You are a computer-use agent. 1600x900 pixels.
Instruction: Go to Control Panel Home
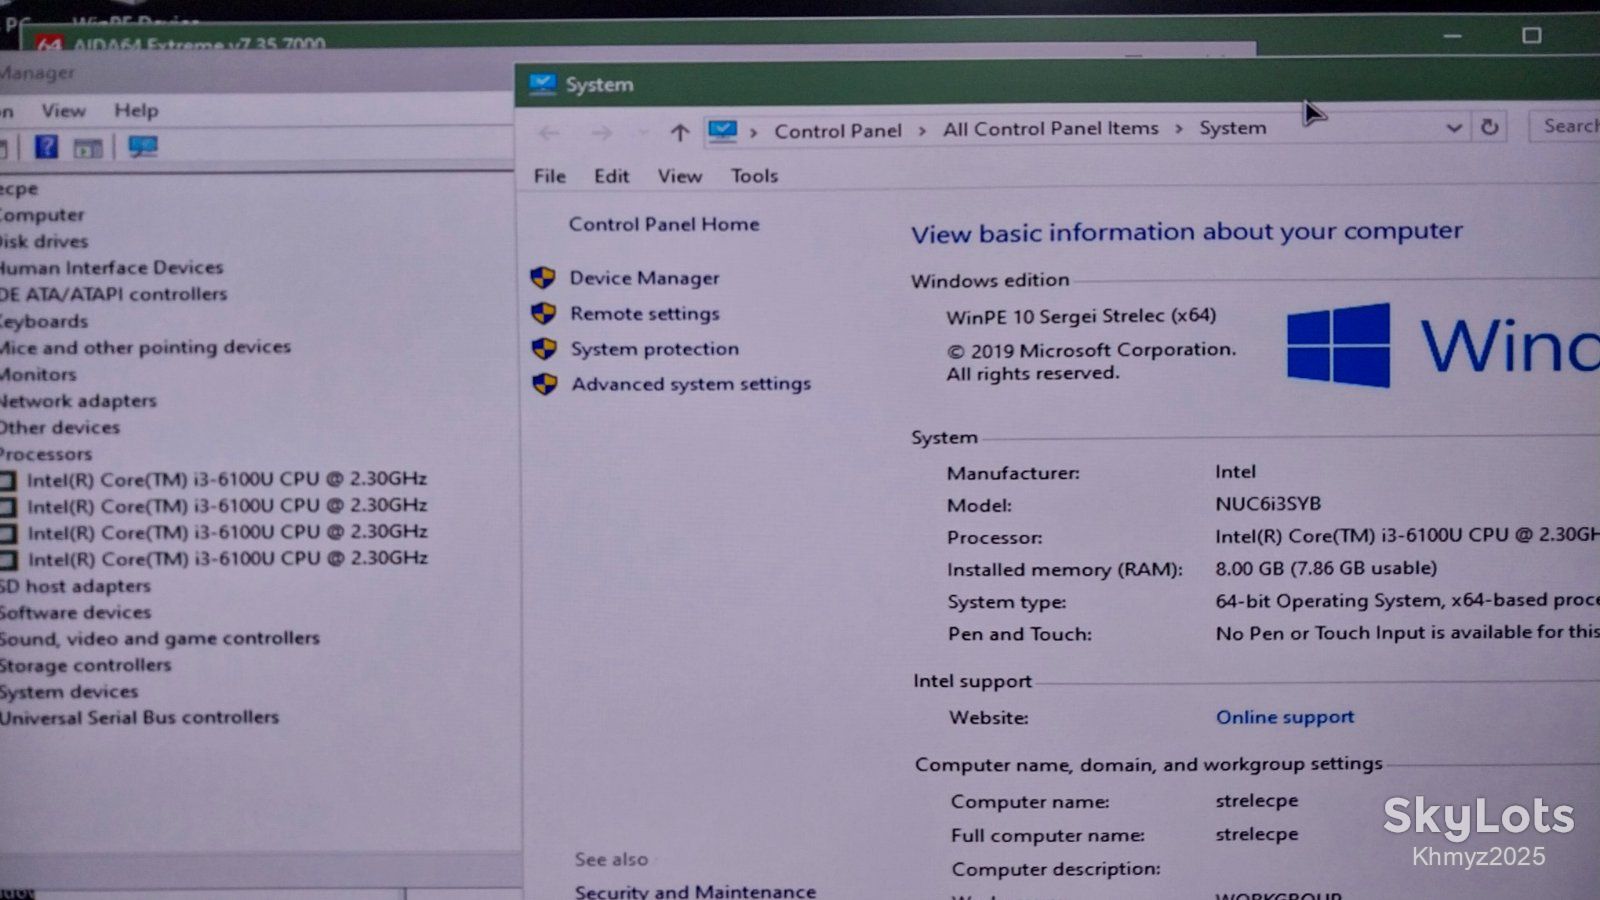coord(664,224)
